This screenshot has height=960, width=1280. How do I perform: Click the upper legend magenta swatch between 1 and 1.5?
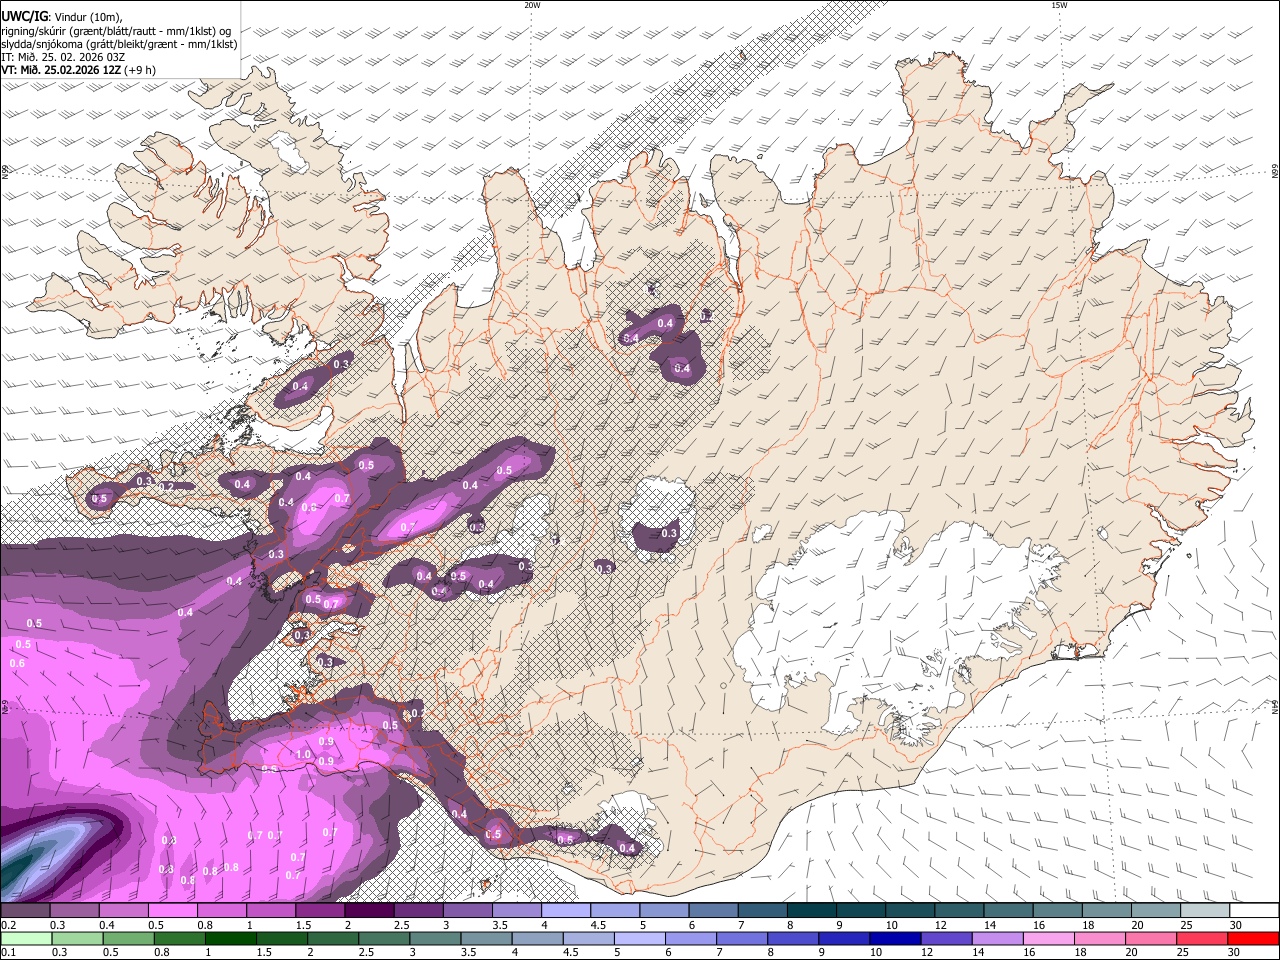[271, 911]
